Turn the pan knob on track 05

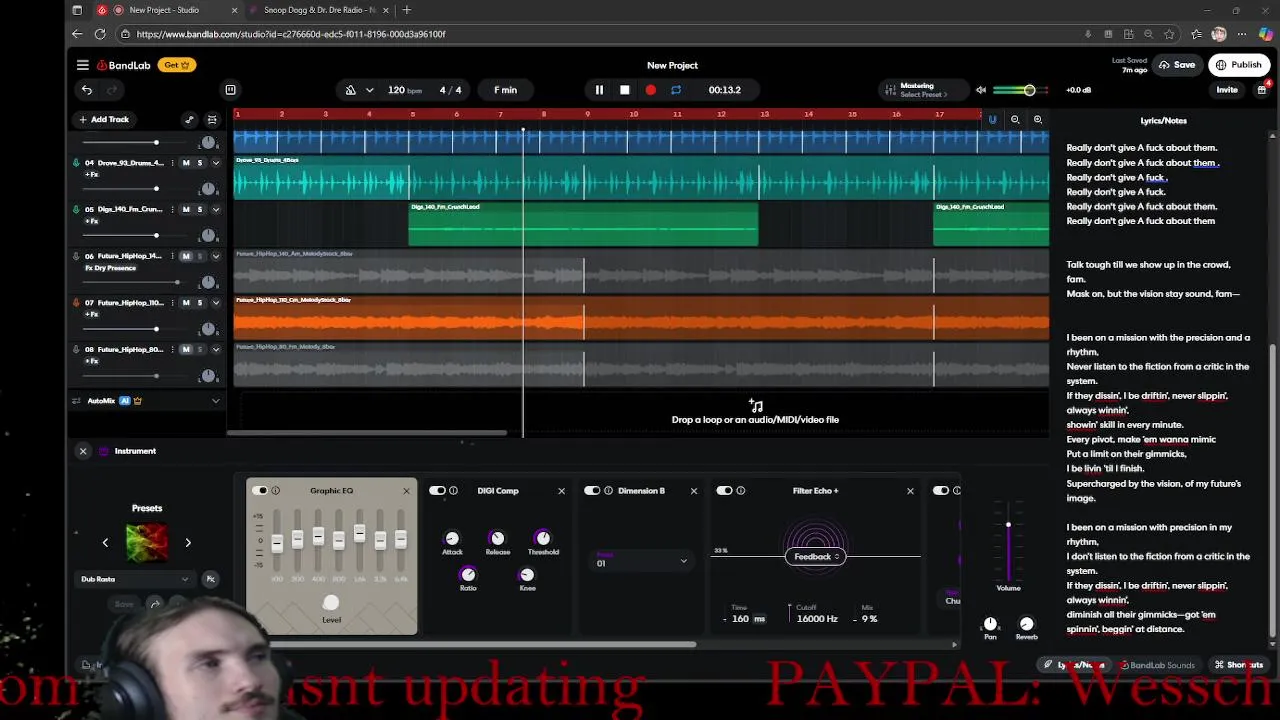click(x=208, y=236)
